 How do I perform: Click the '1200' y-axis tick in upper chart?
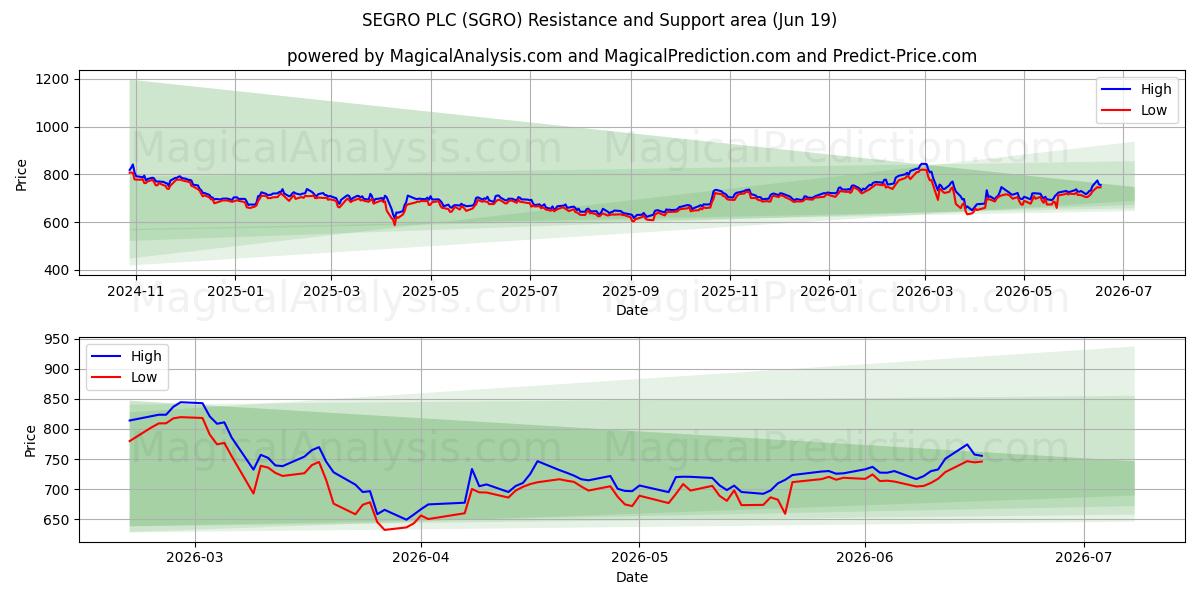point(52,79)
